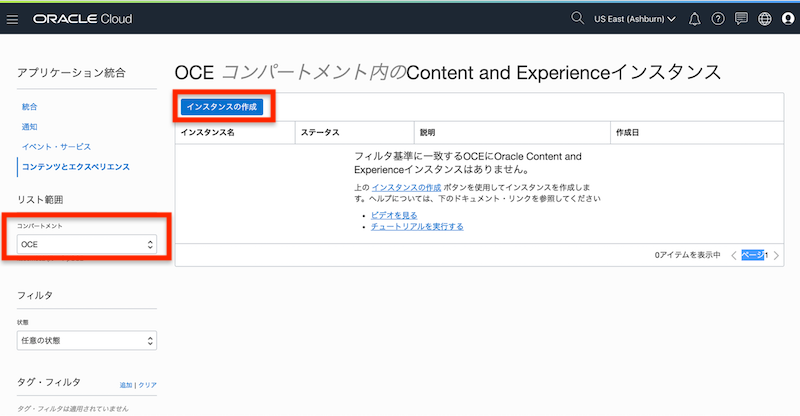Sort by the インスタンス名 column header
Image resolution: width=800 pixels, height=416 pixels.
[208, 132]
